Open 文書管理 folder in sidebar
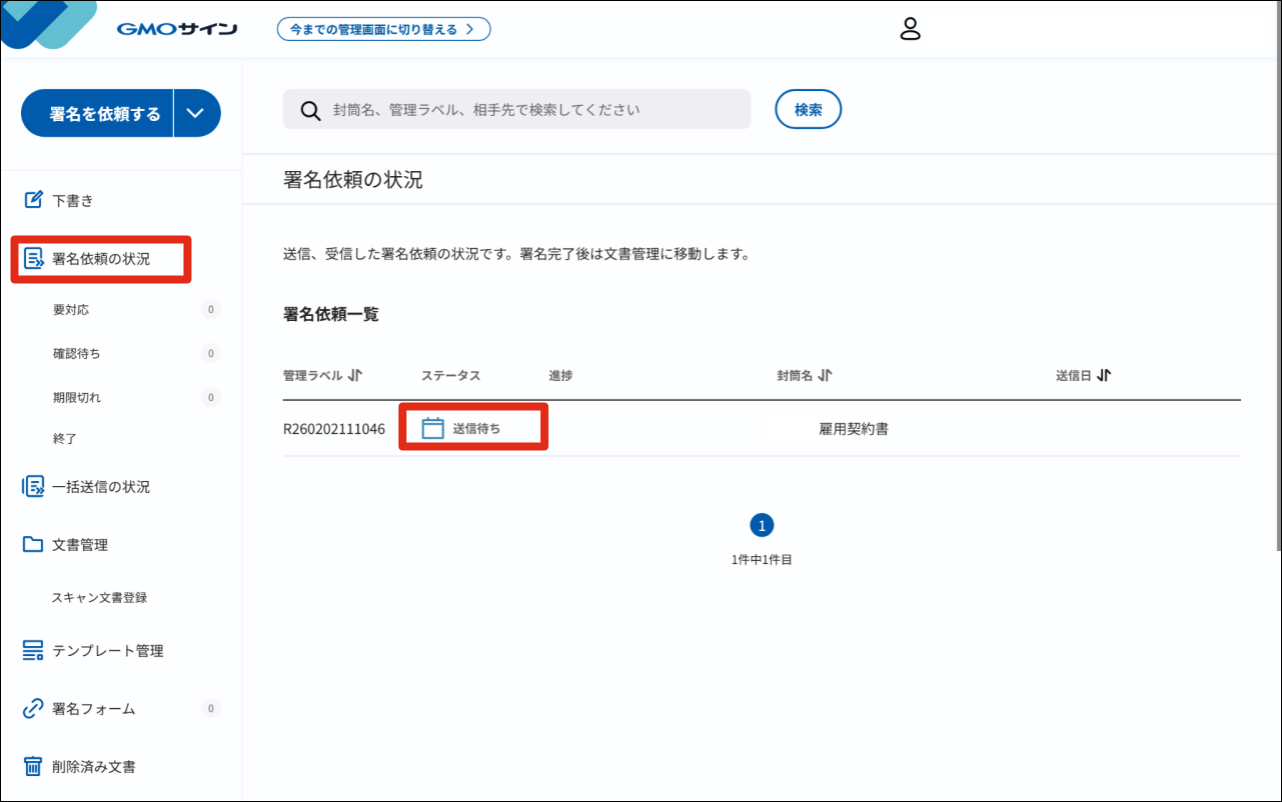Screen dimensions: 1282x802 point(79,545)
